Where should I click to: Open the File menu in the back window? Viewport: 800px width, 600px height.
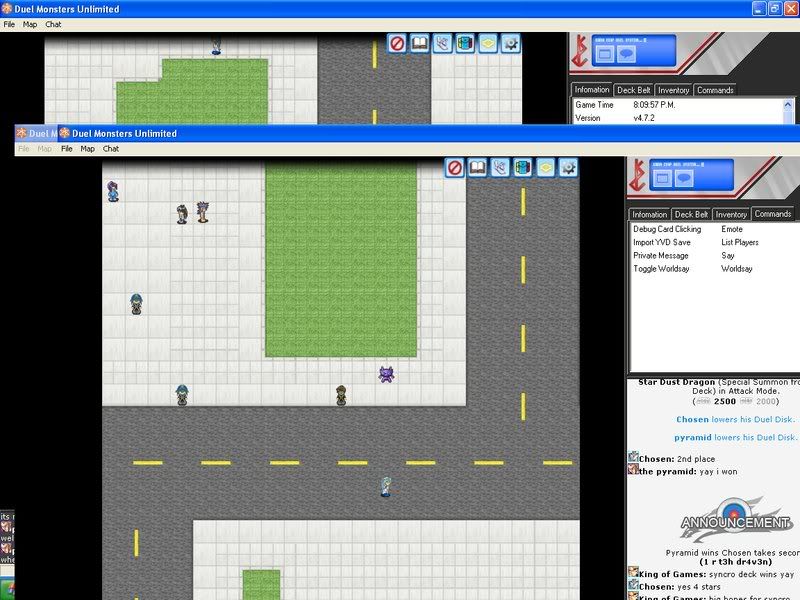(9, 24)
